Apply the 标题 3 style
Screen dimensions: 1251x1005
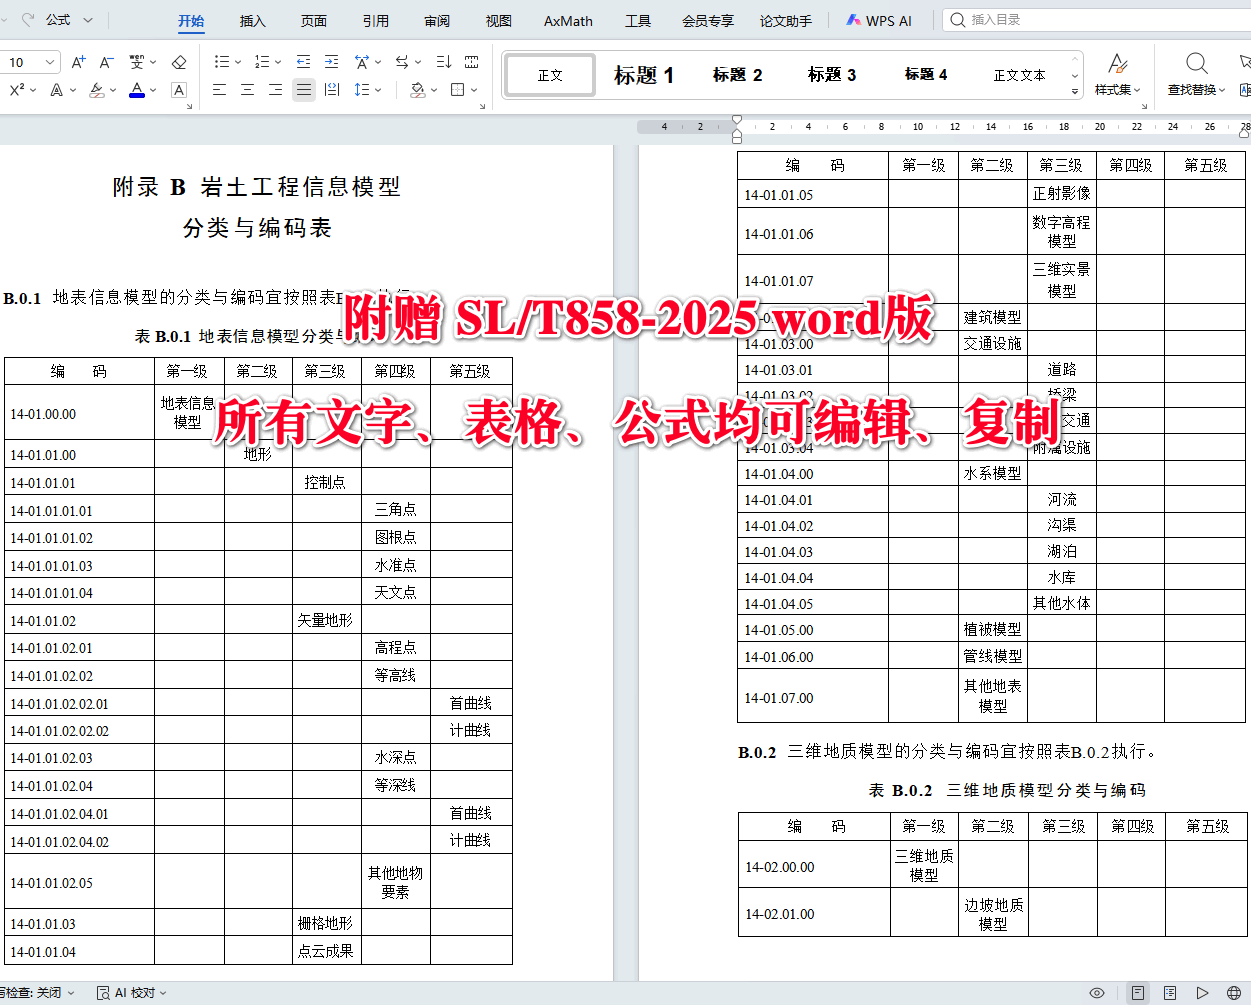(832, 75)
